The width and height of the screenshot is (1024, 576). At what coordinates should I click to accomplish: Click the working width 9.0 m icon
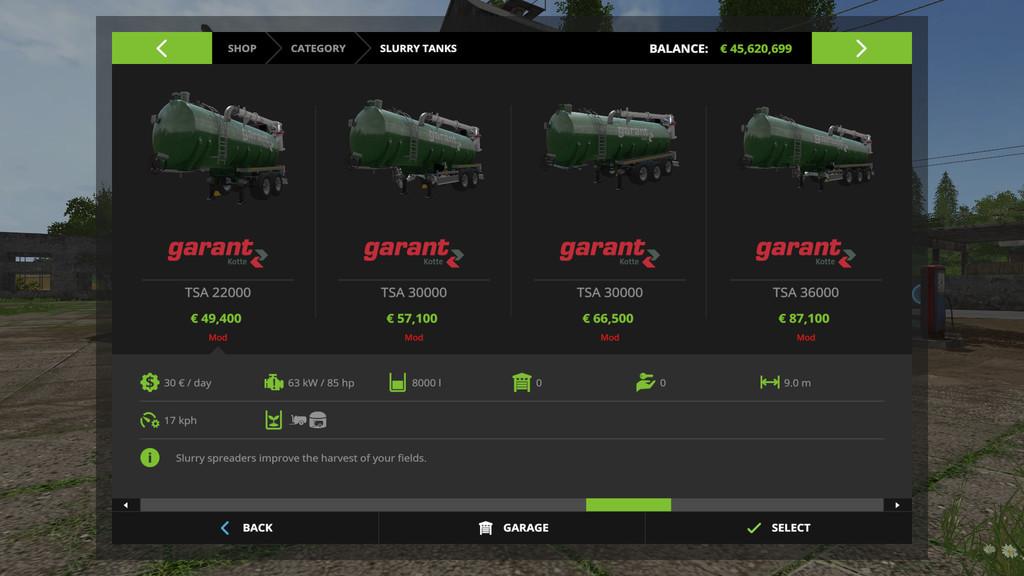pos(769,382)
